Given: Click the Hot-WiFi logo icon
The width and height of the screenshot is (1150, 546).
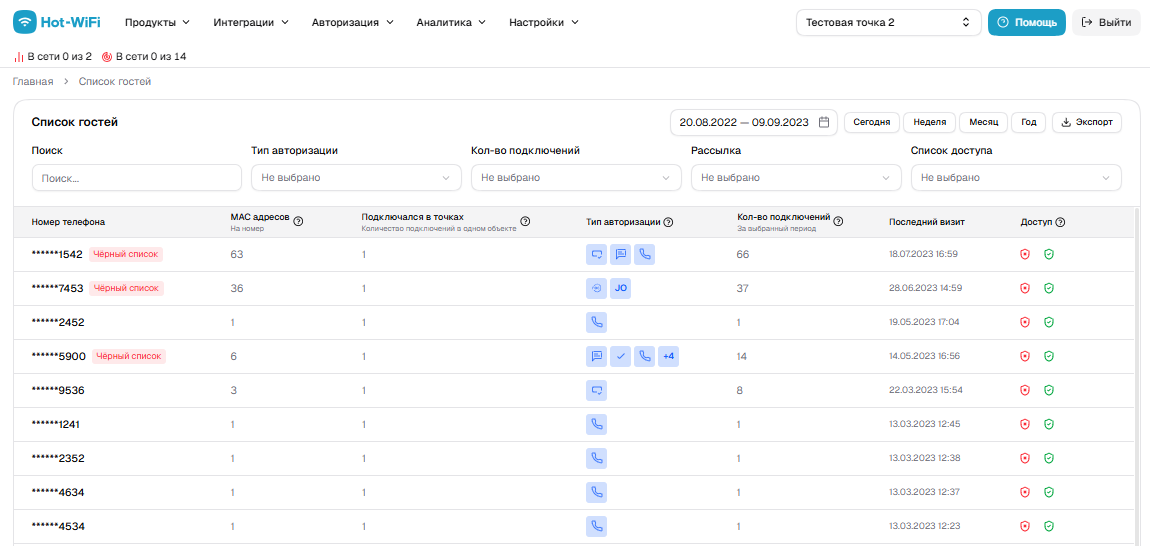Looking at the screenshot, I should pos(25,22).
